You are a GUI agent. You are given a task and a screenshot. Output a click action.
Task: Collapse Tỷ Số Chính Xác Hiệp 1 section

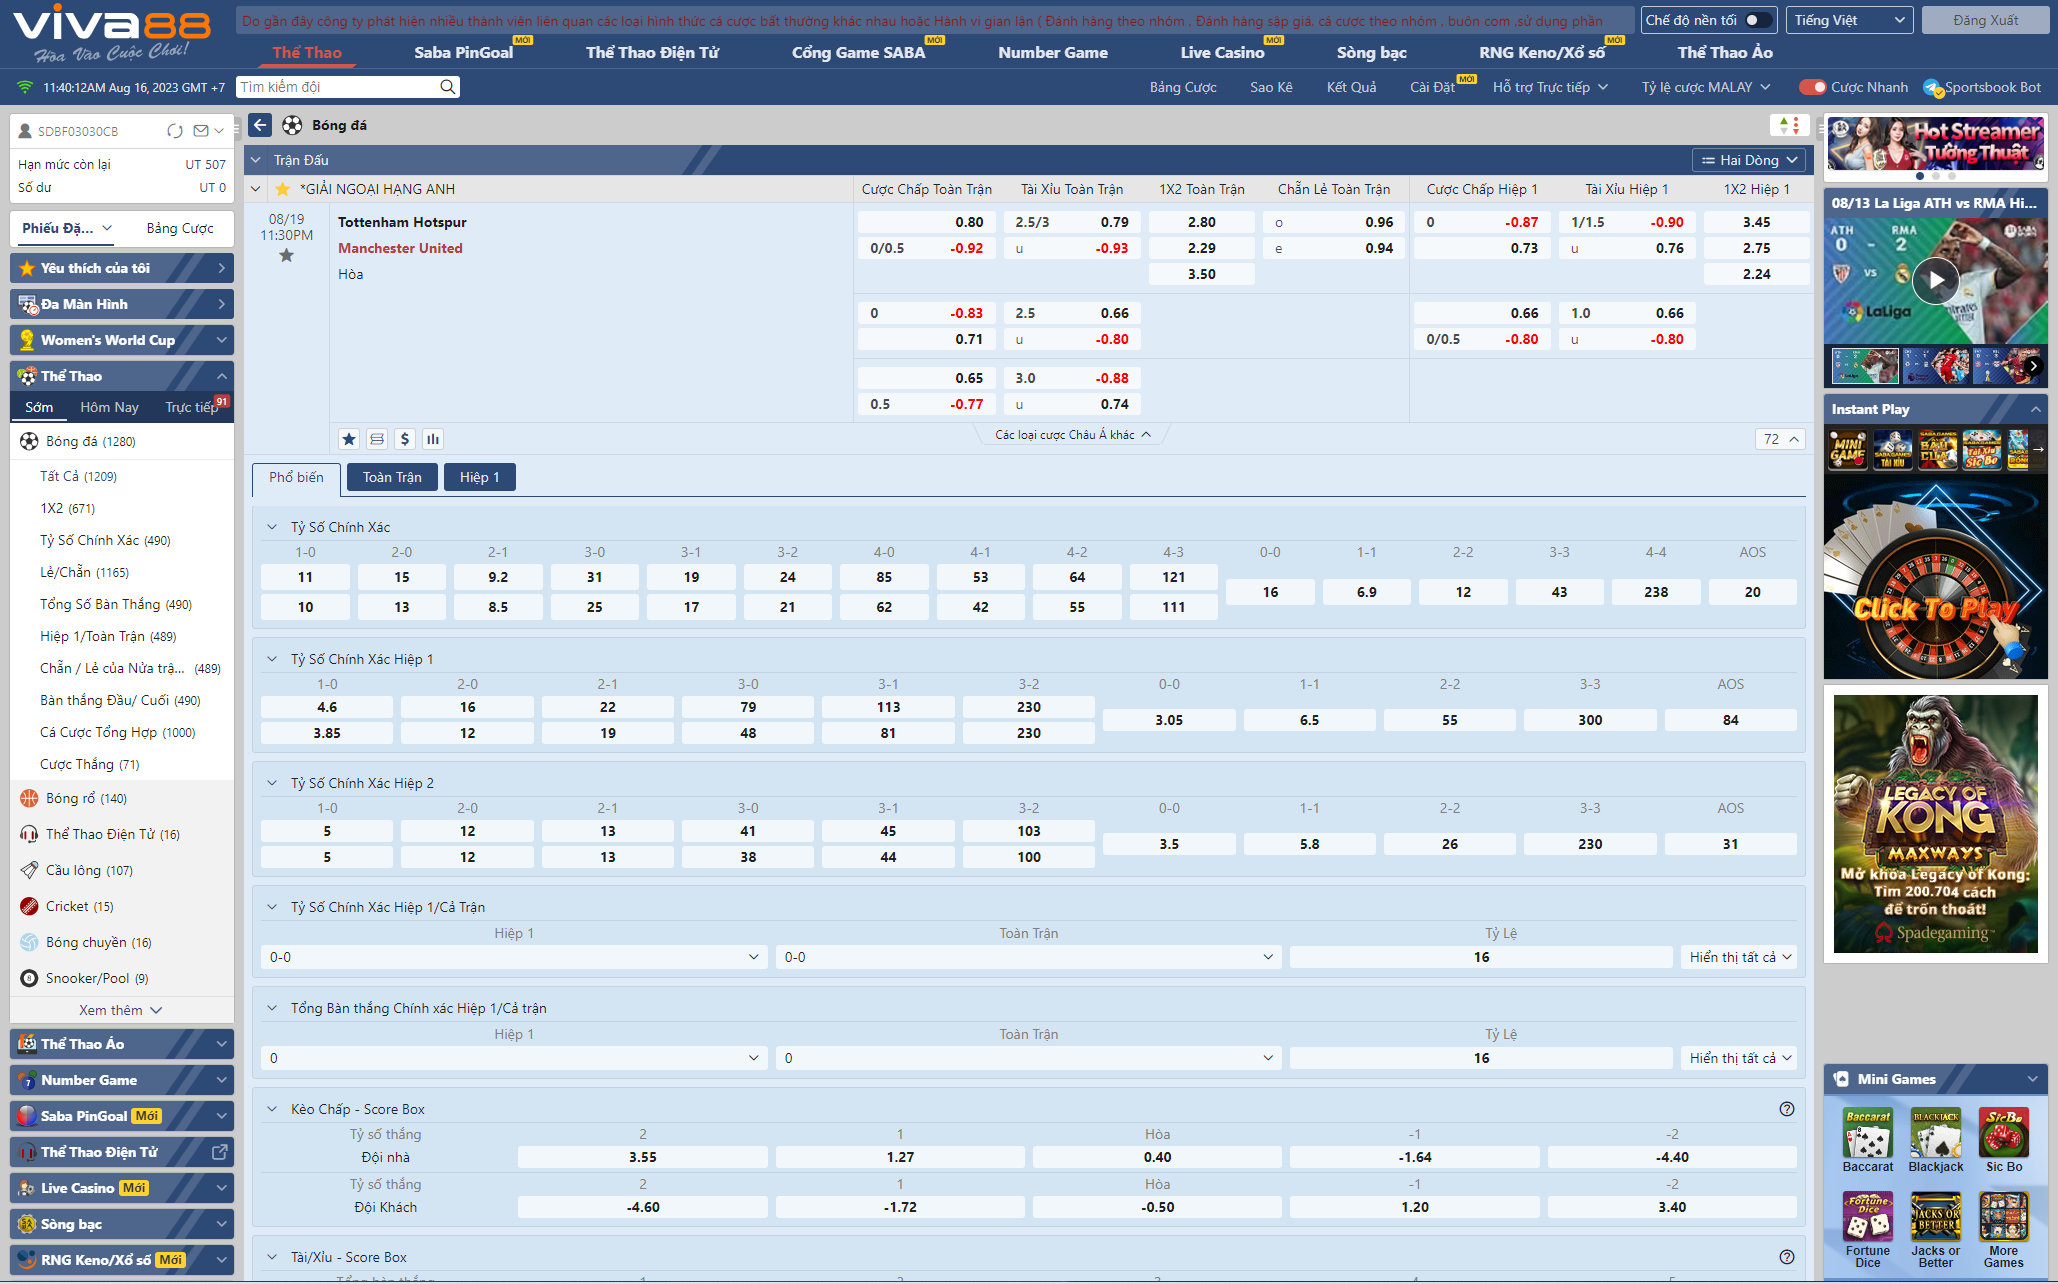(x=272, y=659)
